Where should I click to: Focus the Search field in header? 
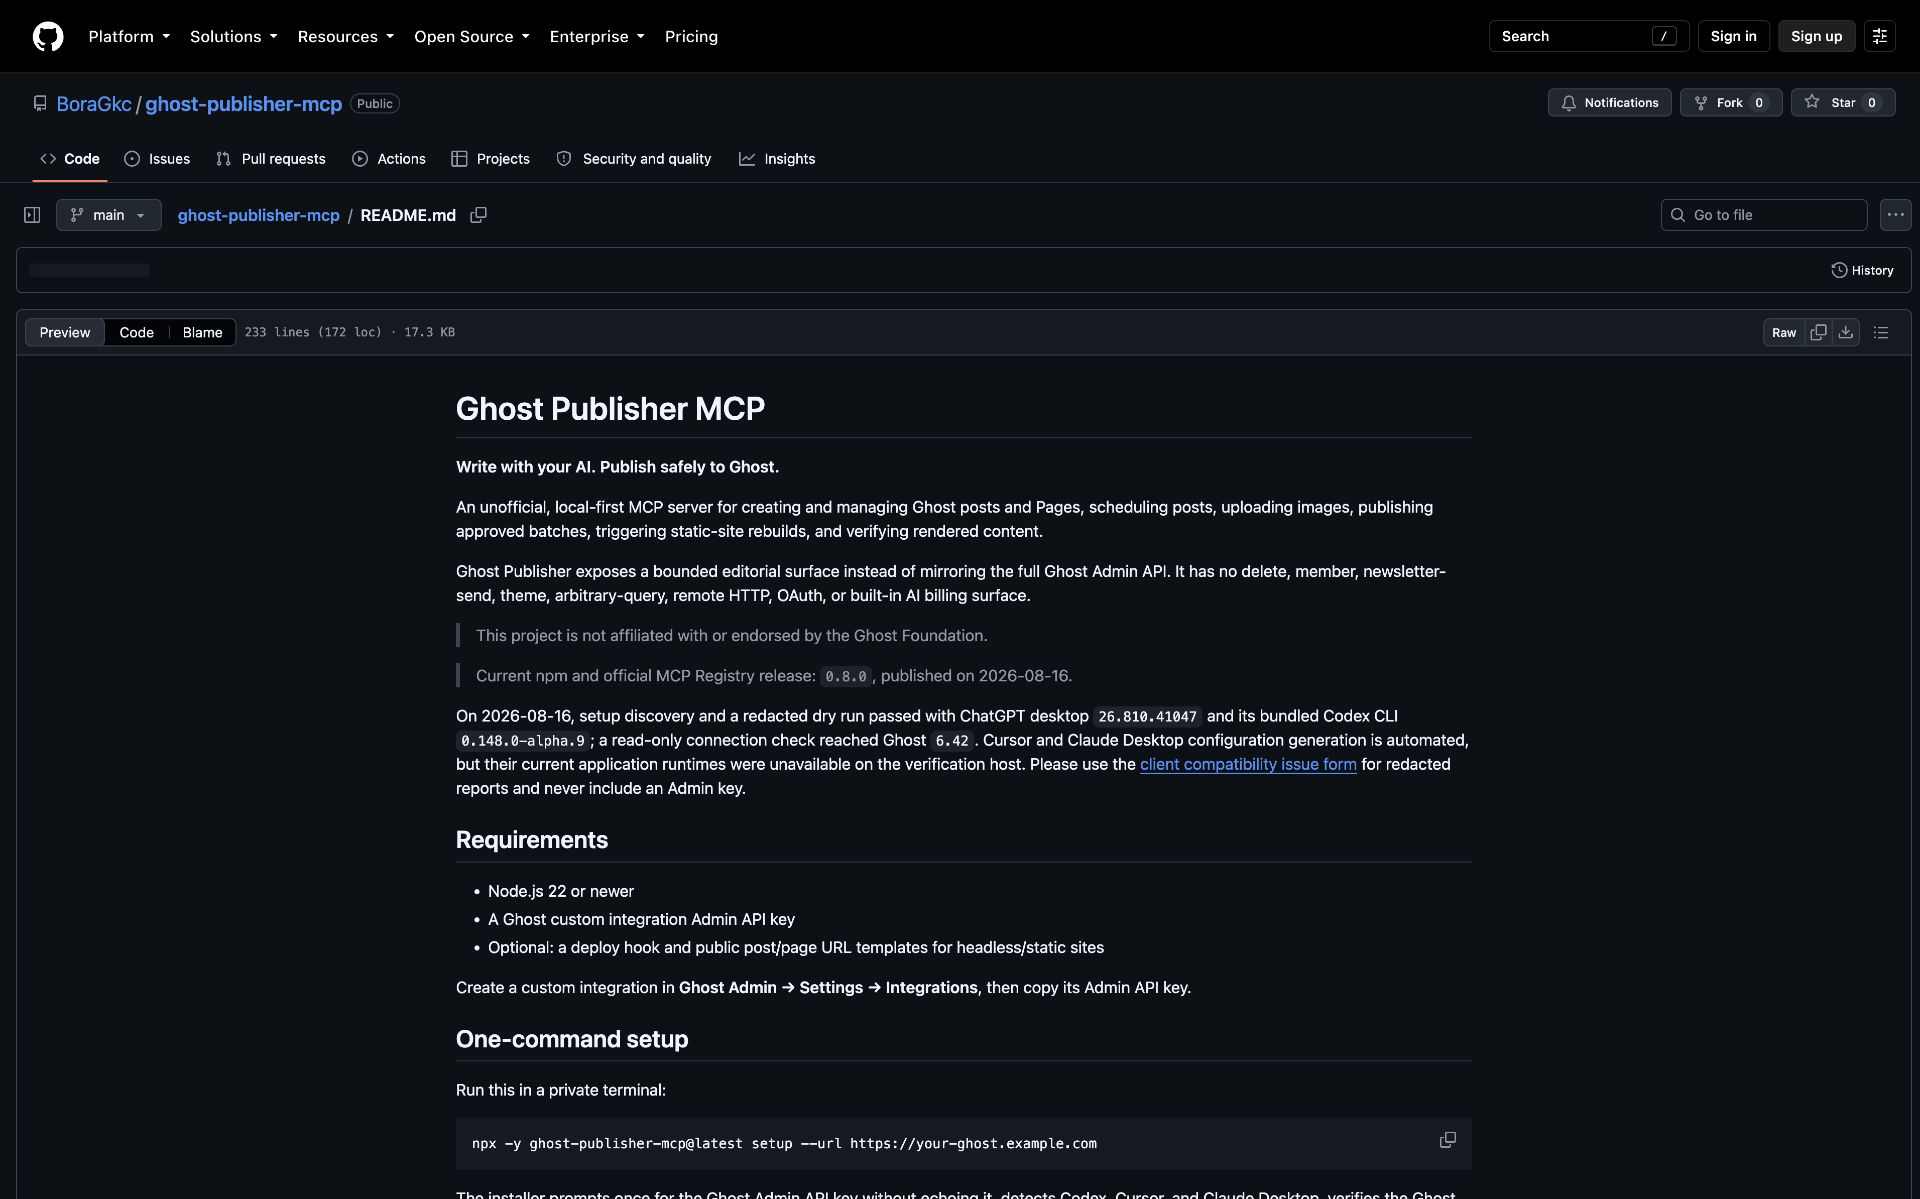(x=1588, y=36)
